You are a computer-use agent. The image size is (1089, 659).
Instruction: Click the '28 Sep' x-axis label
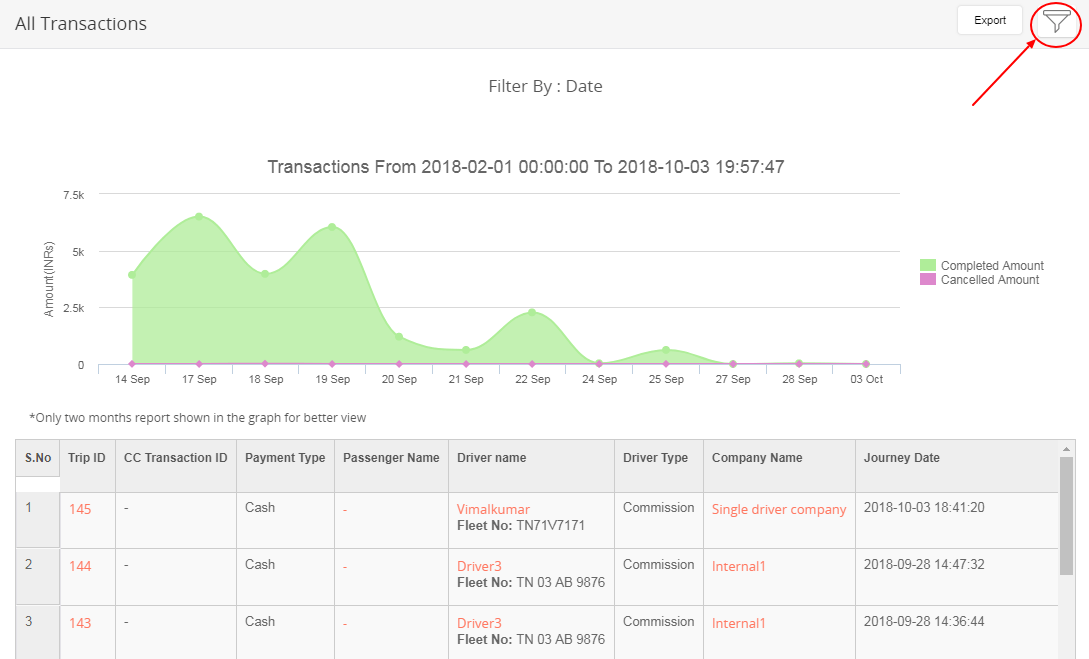(799, 379)
